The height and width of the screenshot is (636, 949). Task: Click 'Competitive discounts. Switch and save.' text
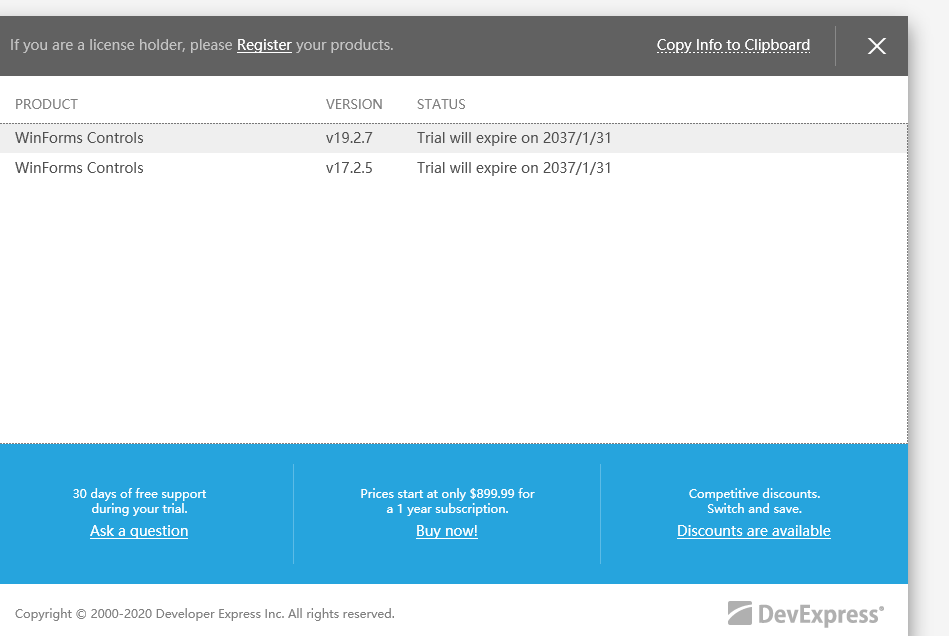pyautogui.click(x=754, y=501)
